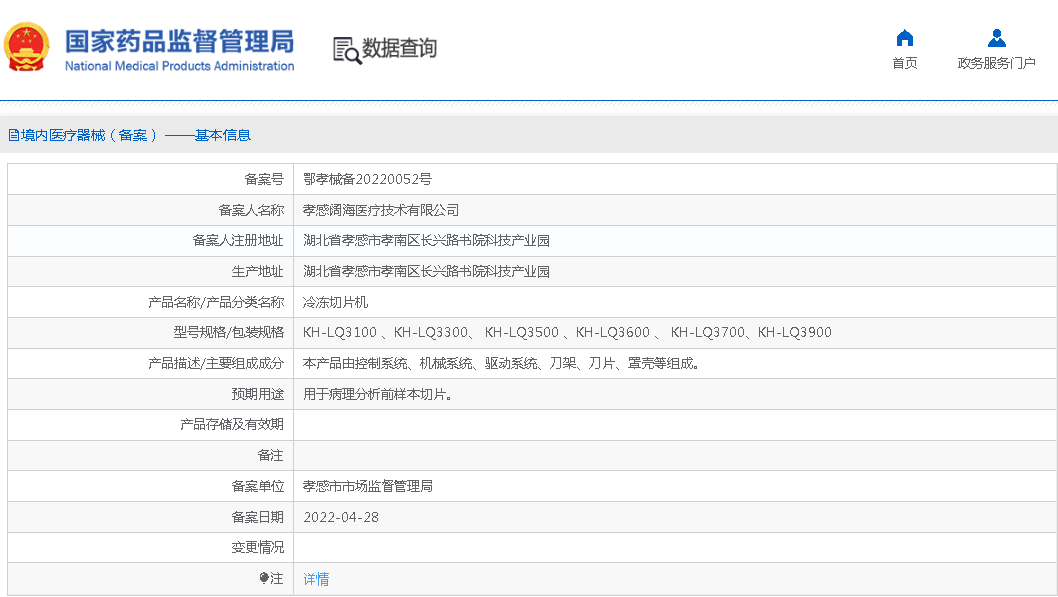Click the 数据查询 heading text
This screenshot has width=1058, height=597.
click(399, 48)
